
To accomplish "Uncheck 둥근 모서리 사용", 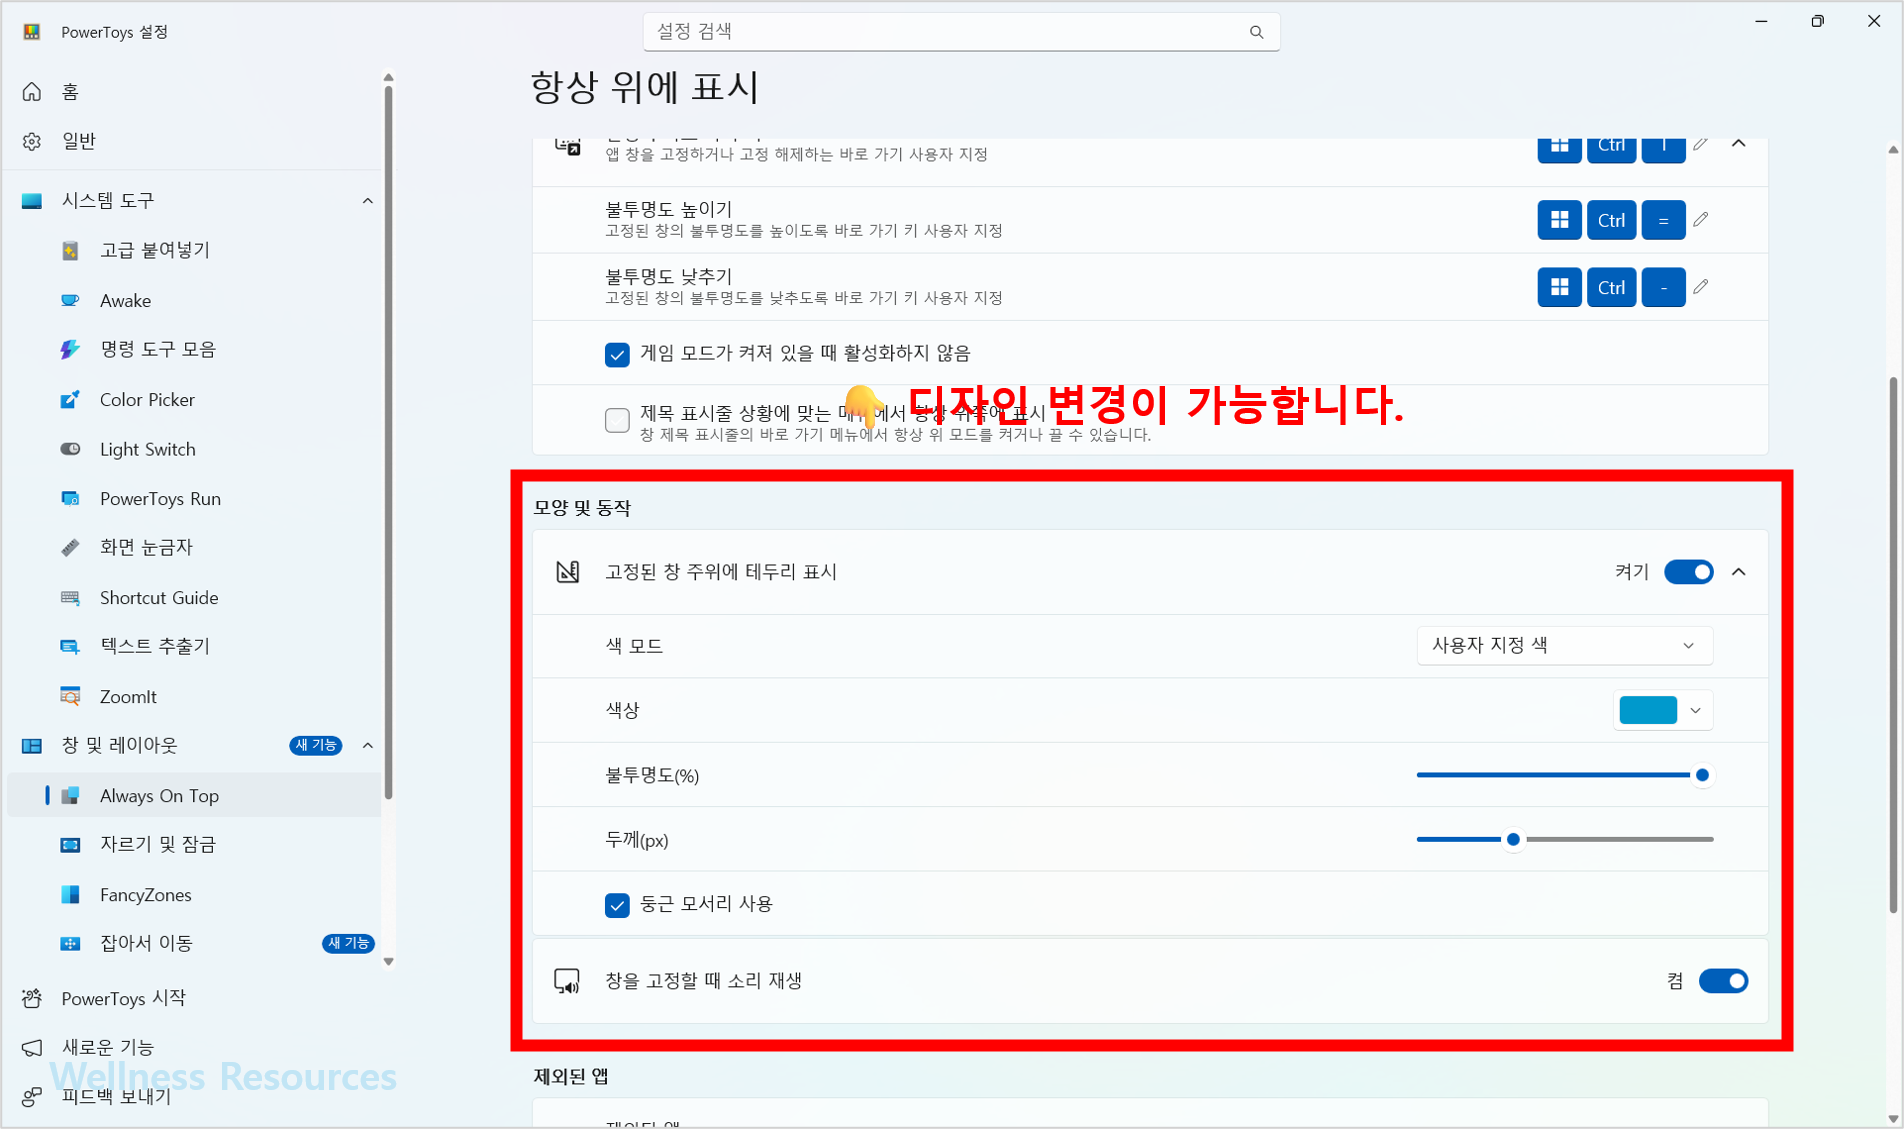I will 617,905.
